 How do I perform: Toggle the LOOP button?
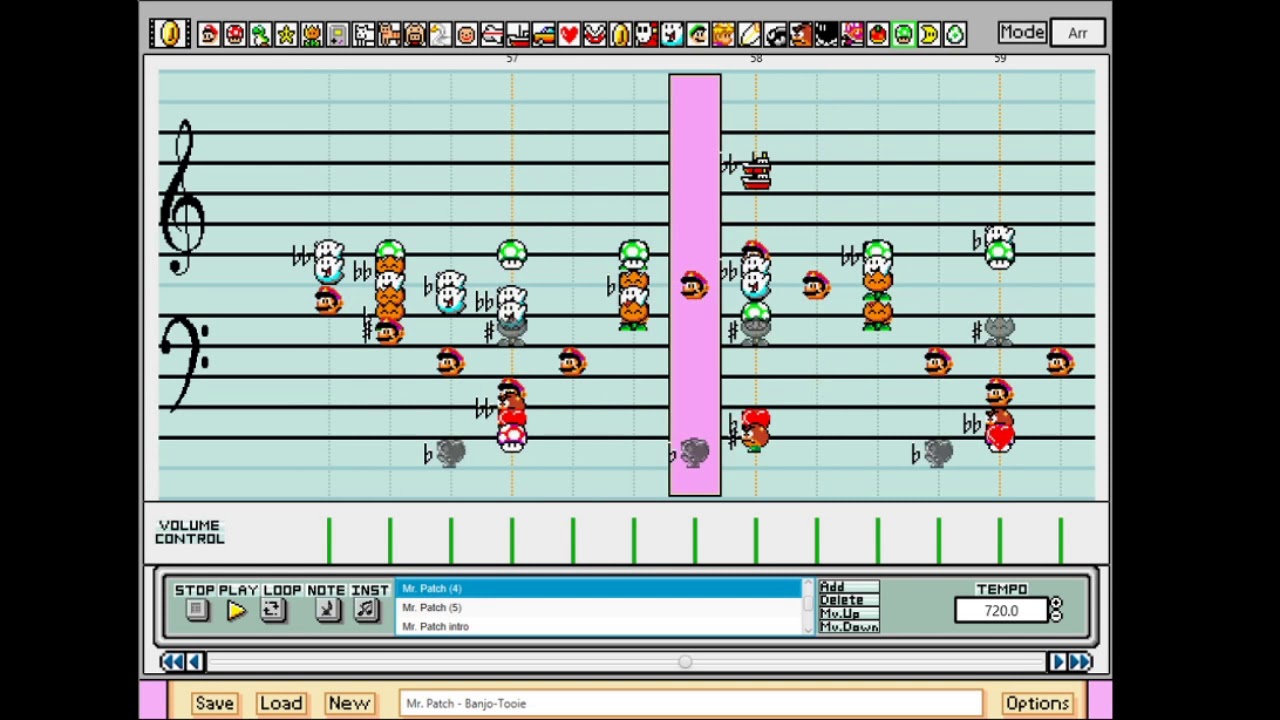[272, 610]
